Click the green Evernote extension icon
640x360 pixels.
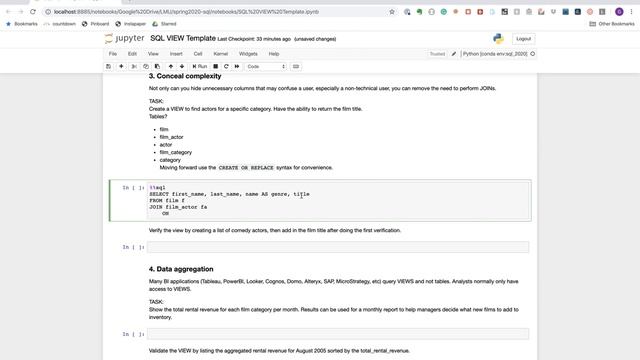(x=419, y=12)
